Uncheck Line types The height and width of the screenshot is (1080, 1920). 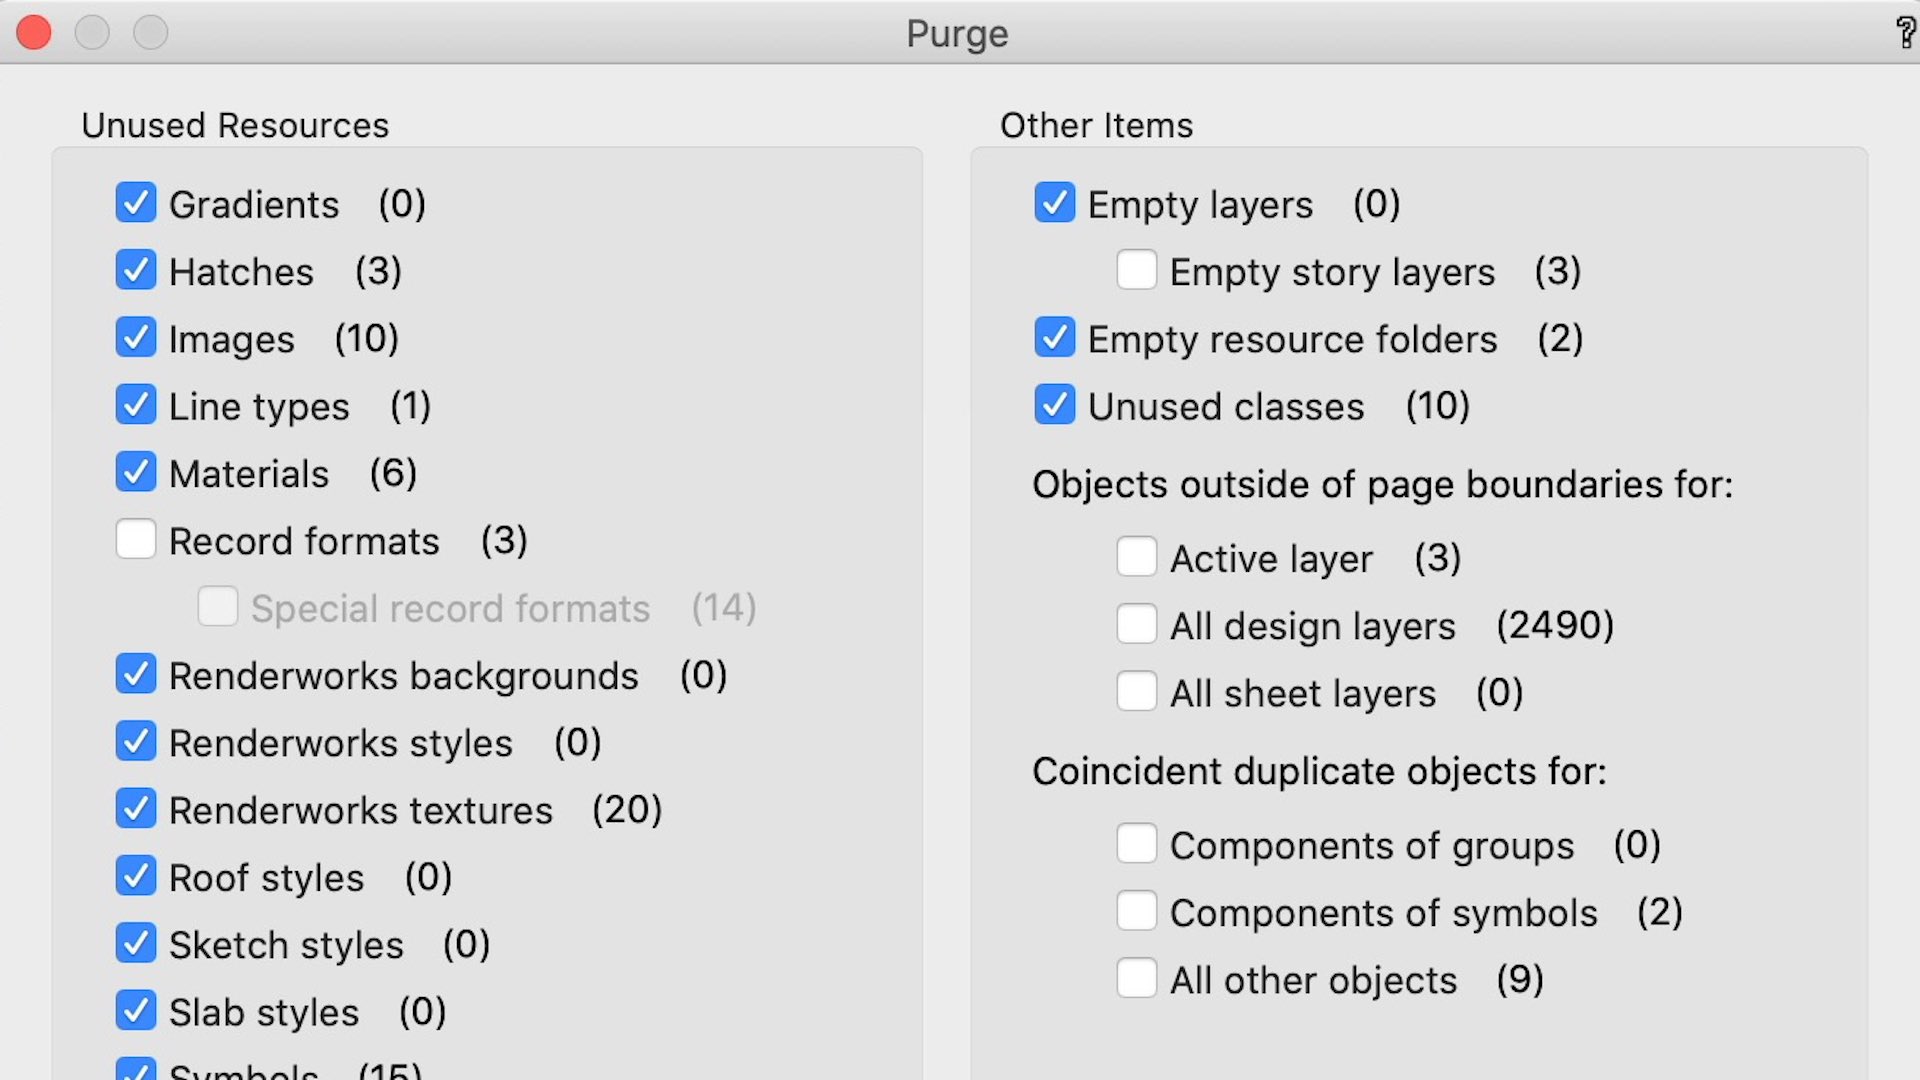coord(136,405)
